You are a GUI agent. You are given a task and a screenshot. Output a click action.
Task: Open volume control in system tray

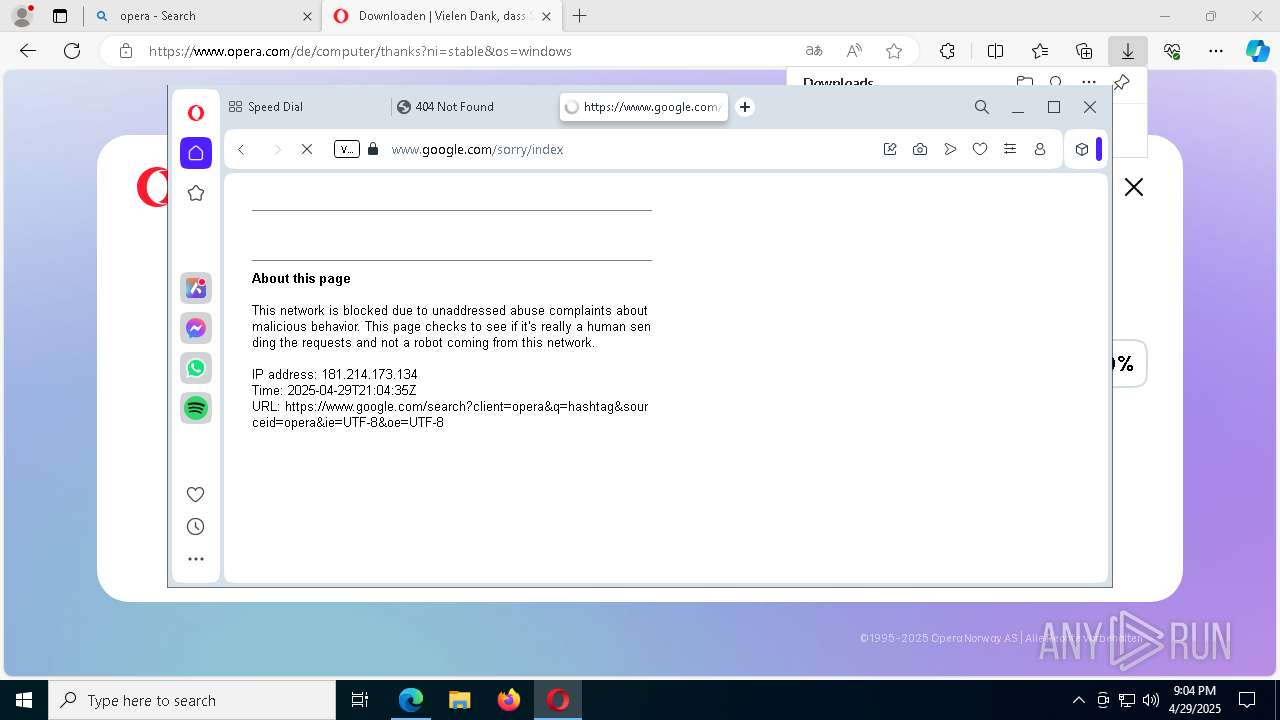coord(1151,700)
